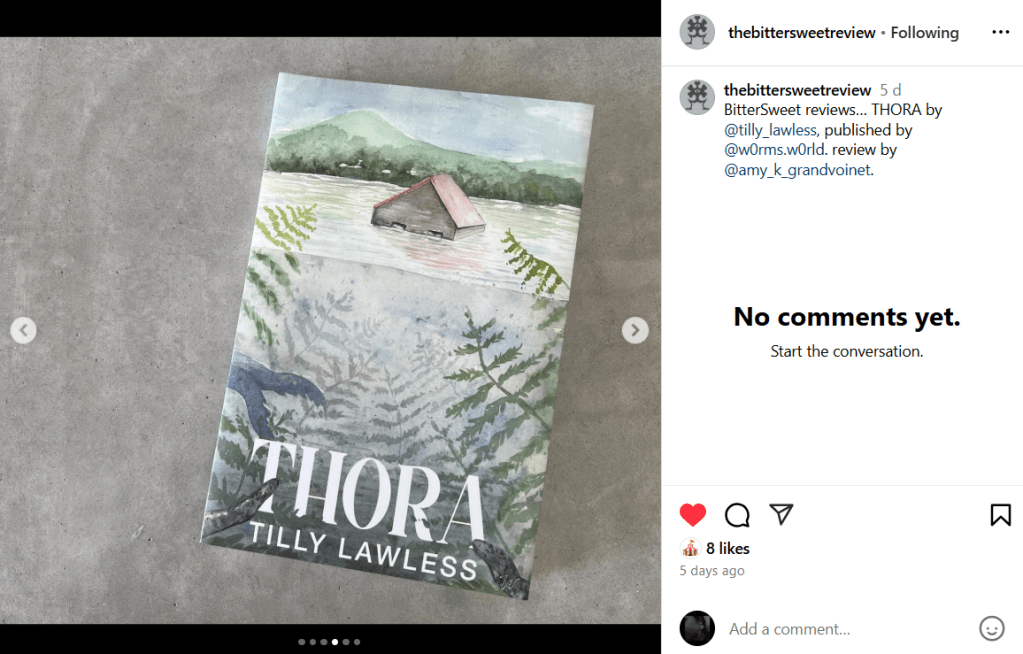
Task: Open the emoji picker smiley icon
Action: point(992,629)
